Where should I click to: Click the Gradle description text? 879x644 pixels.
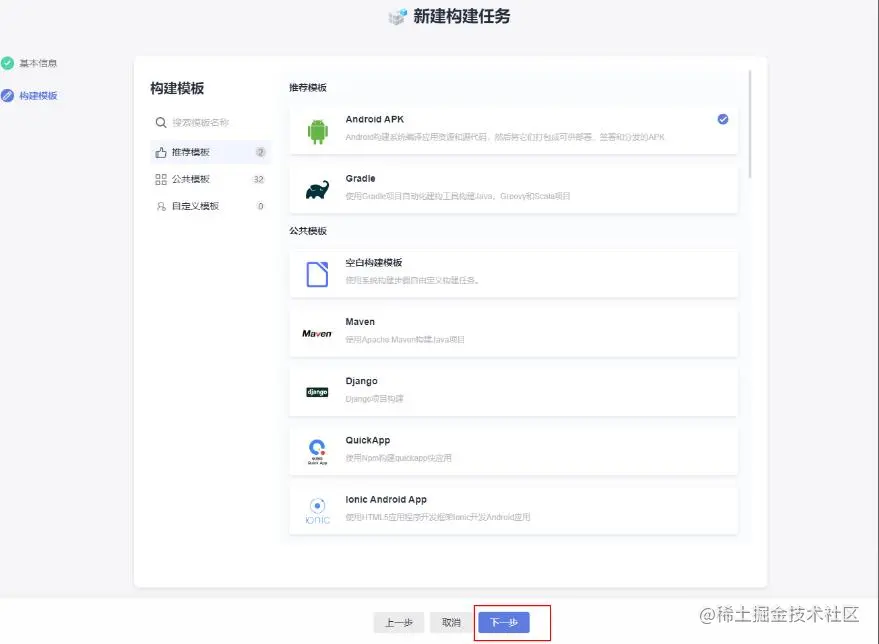458,196
